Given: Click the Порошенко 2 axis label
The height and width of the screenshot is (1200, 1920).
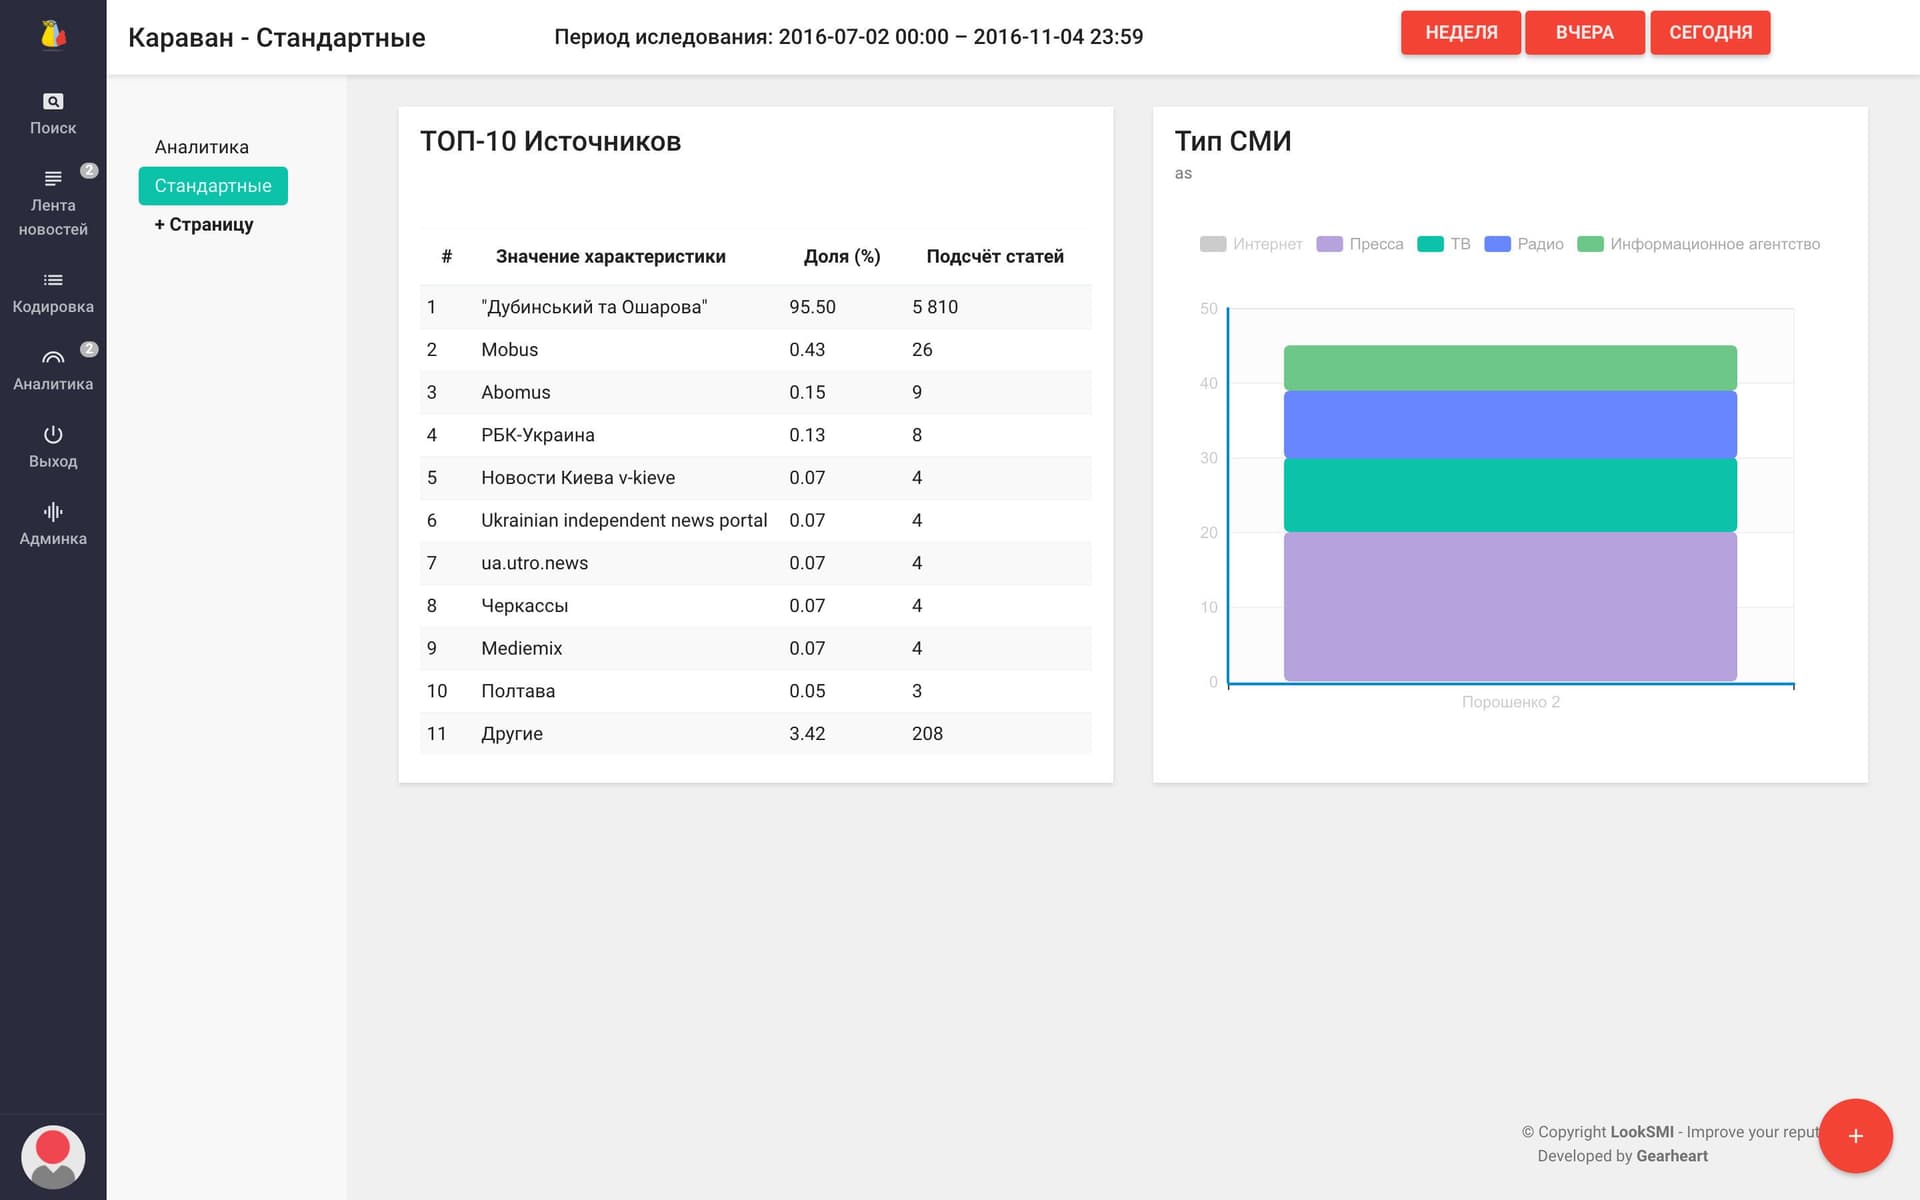Looking at the screenshot, I should [x=1510, y=702].
